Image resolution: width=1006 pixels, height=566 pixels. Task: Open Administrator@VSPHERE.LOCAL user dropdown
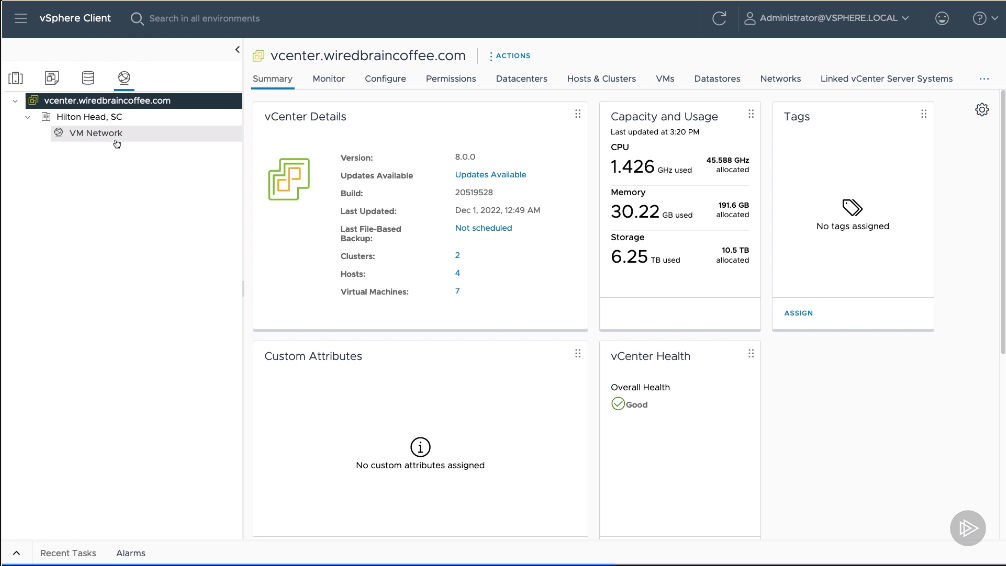pyautogui.click(x=826, y=18)
